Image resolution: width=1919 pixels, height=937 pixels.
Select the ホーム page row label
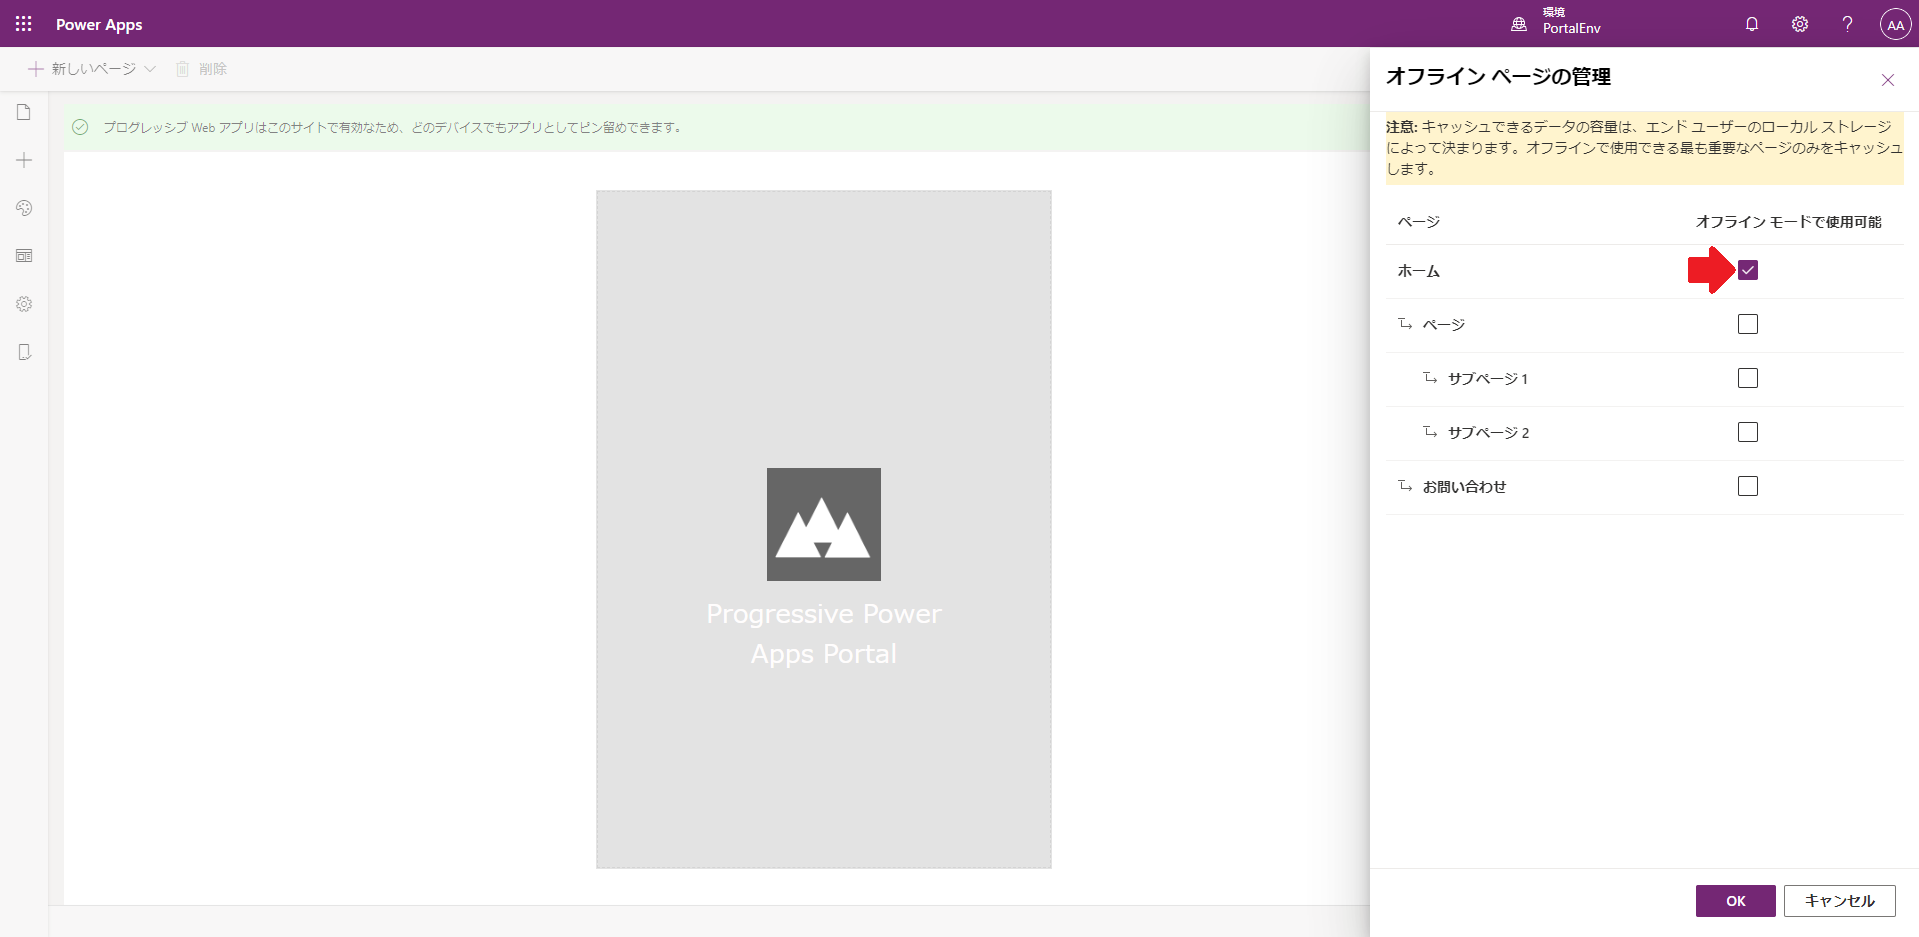point(1418,271)
